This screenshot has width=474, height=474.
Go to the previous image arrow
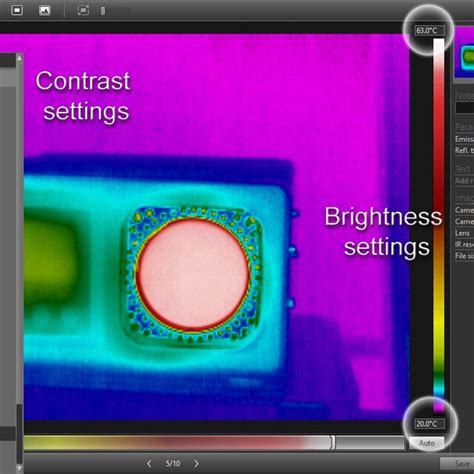149,464
